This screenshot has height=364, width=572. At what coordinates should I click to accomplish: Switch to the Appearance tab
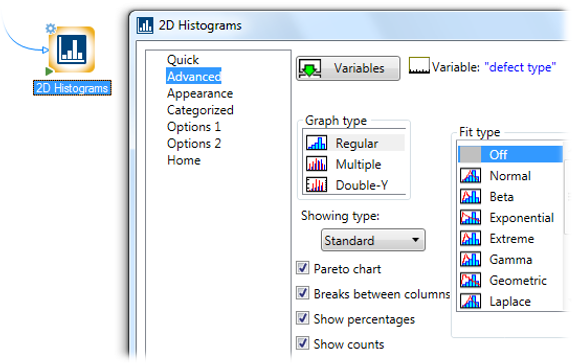coord(200,93)
